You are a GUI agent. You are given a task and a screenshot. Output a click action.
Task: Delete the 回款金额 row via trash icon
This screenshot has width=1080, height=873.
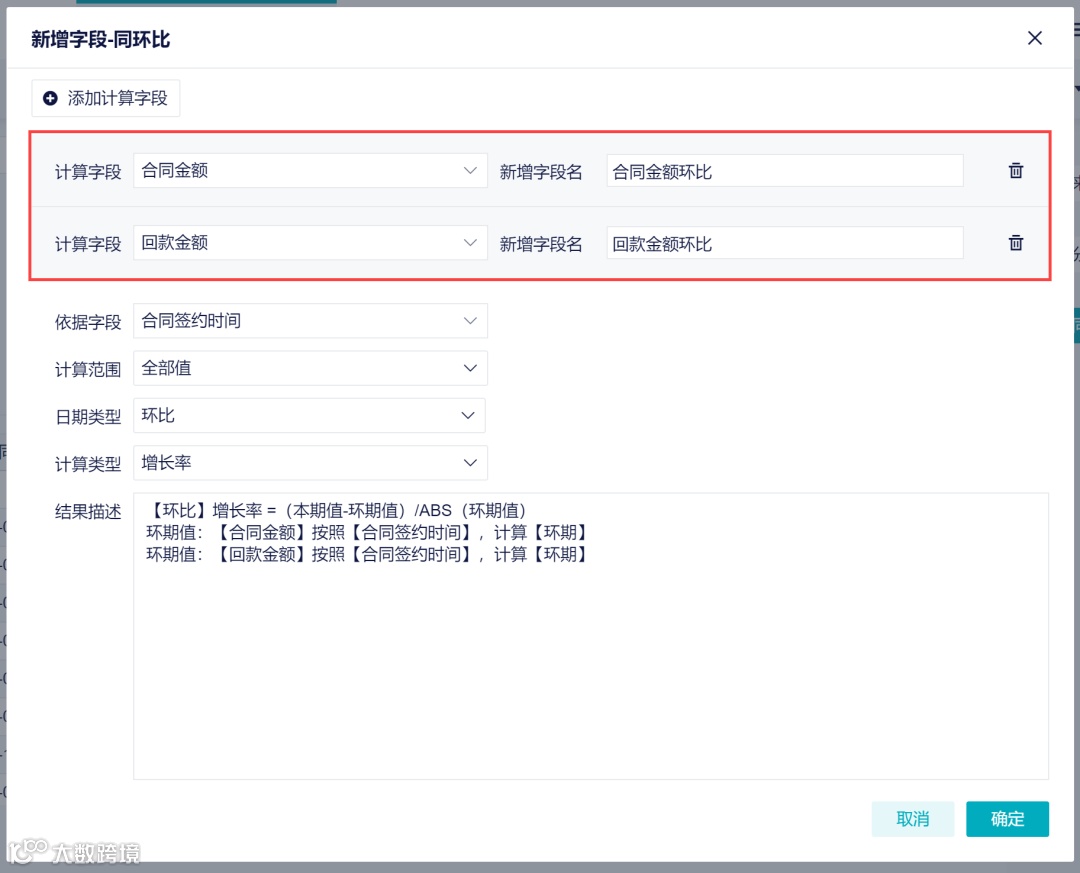pyautogui.click(x=1016, y=242)
